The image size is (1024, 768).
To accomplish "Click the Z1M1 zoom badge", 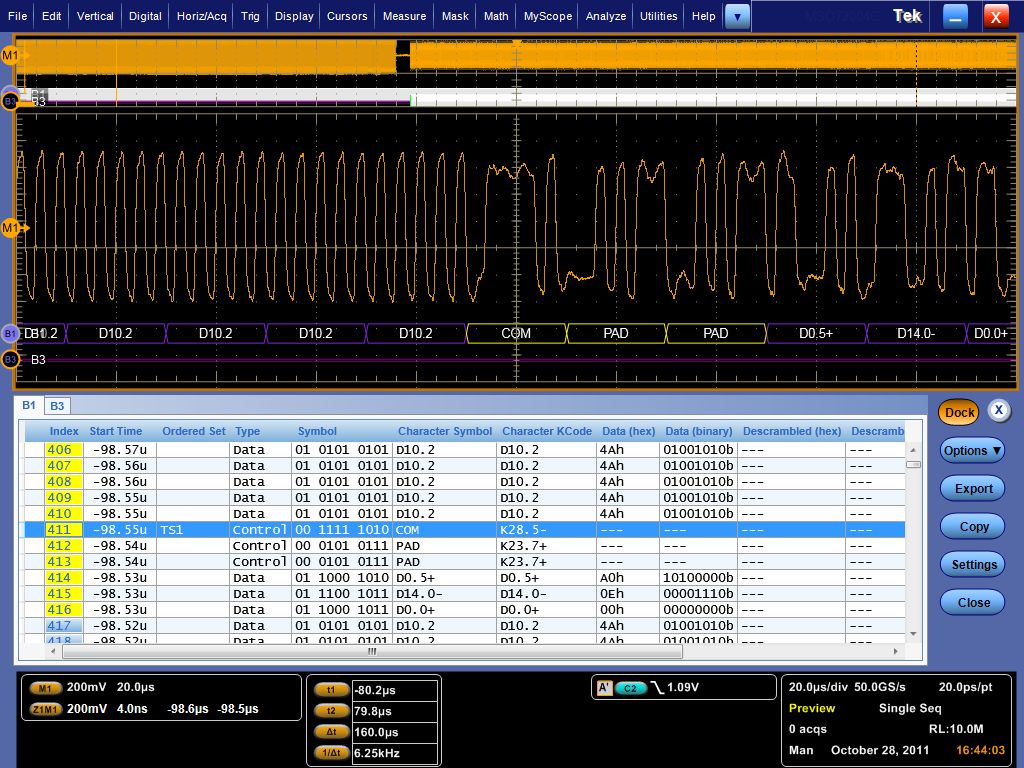I will point(46,709).
